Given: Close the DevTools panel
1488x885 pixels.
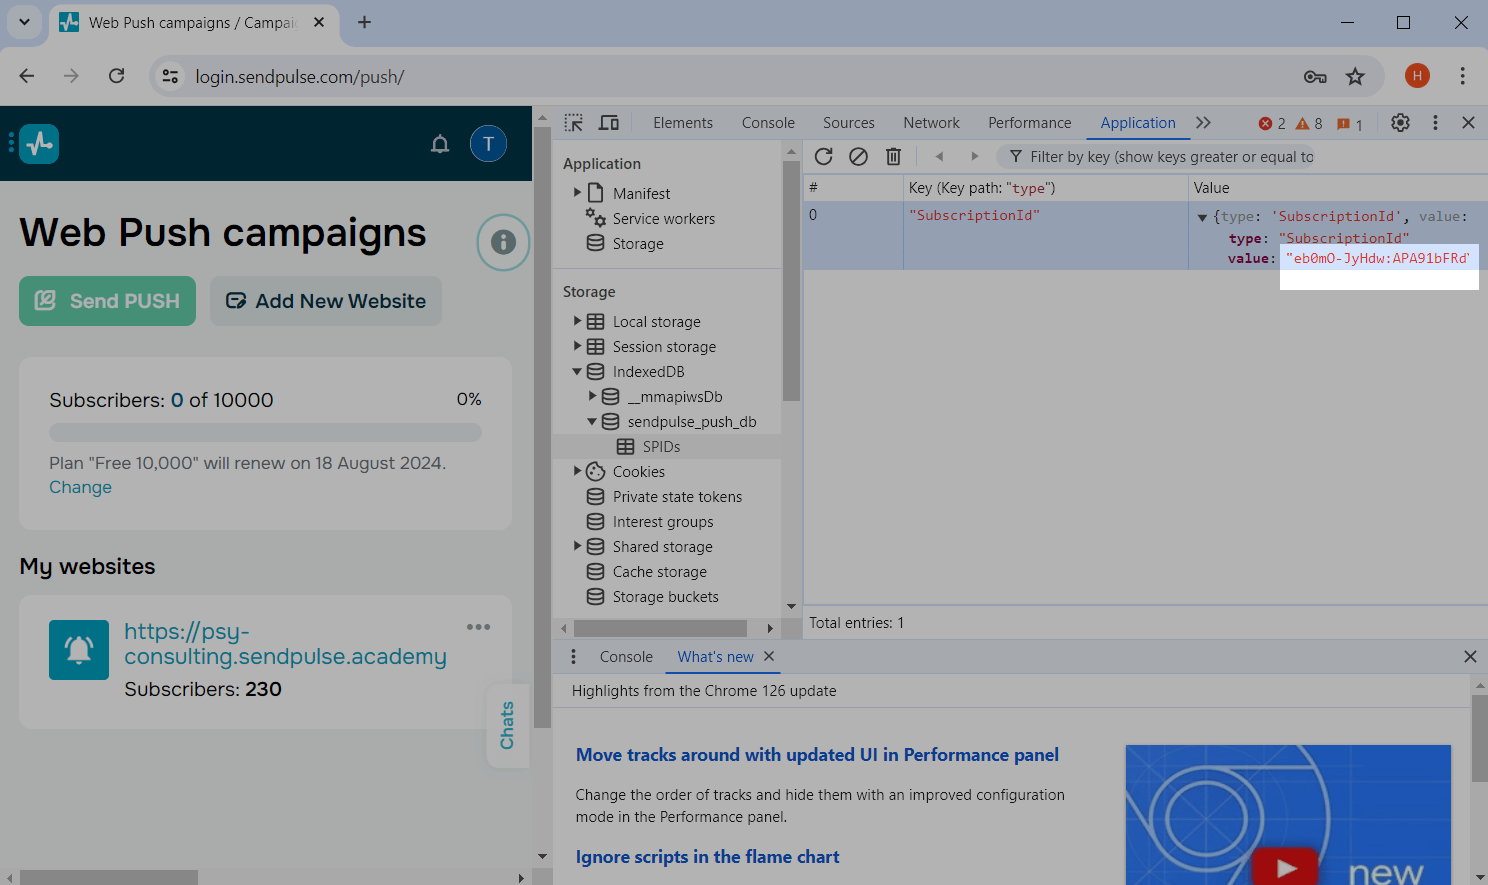Looking at the screenshot, I should tap(1468, 123).
